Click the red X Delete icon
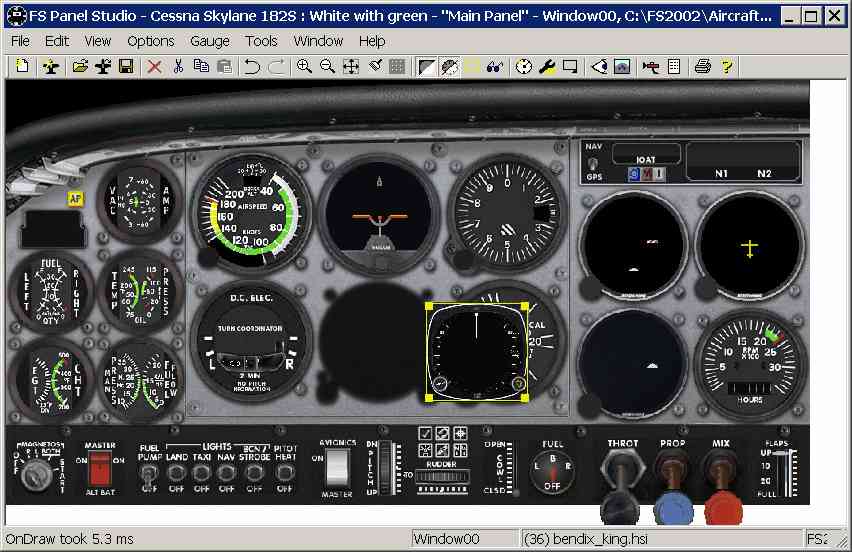 (155, 66)
